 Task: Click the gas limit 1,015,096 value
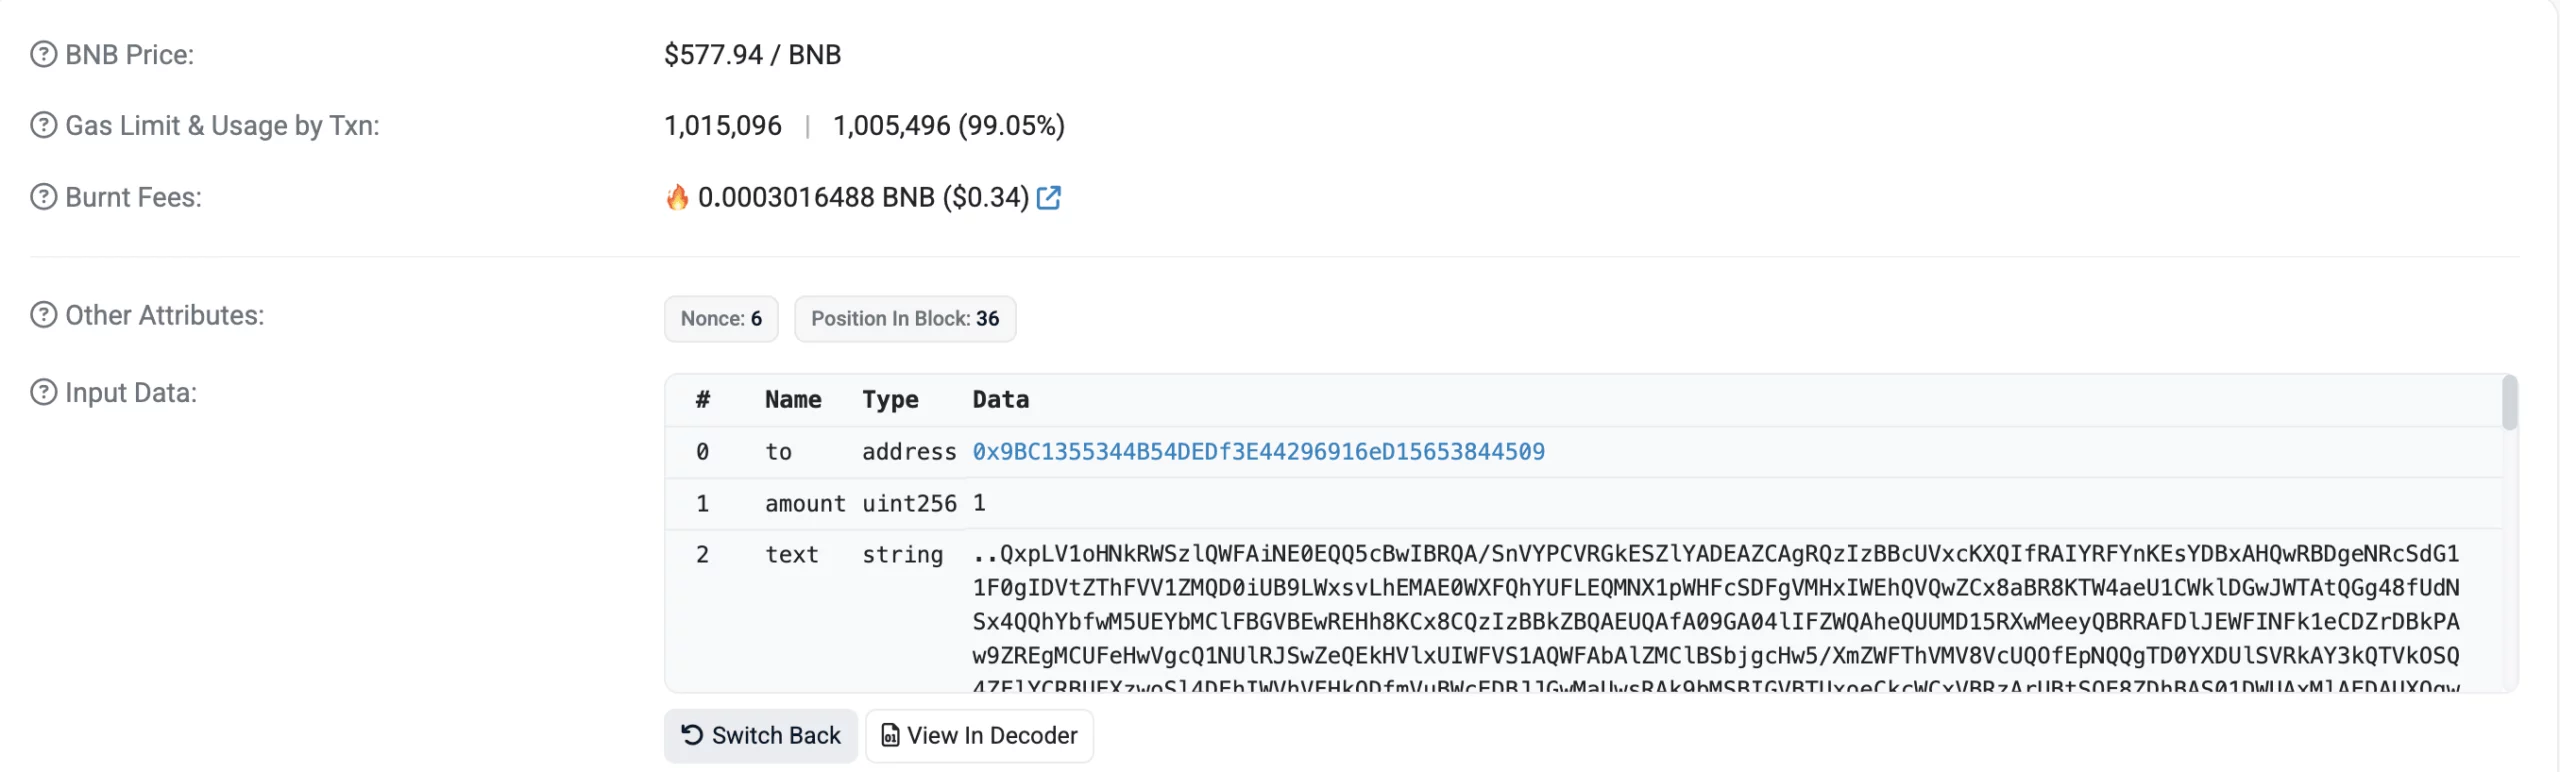(x=722, y=125)
